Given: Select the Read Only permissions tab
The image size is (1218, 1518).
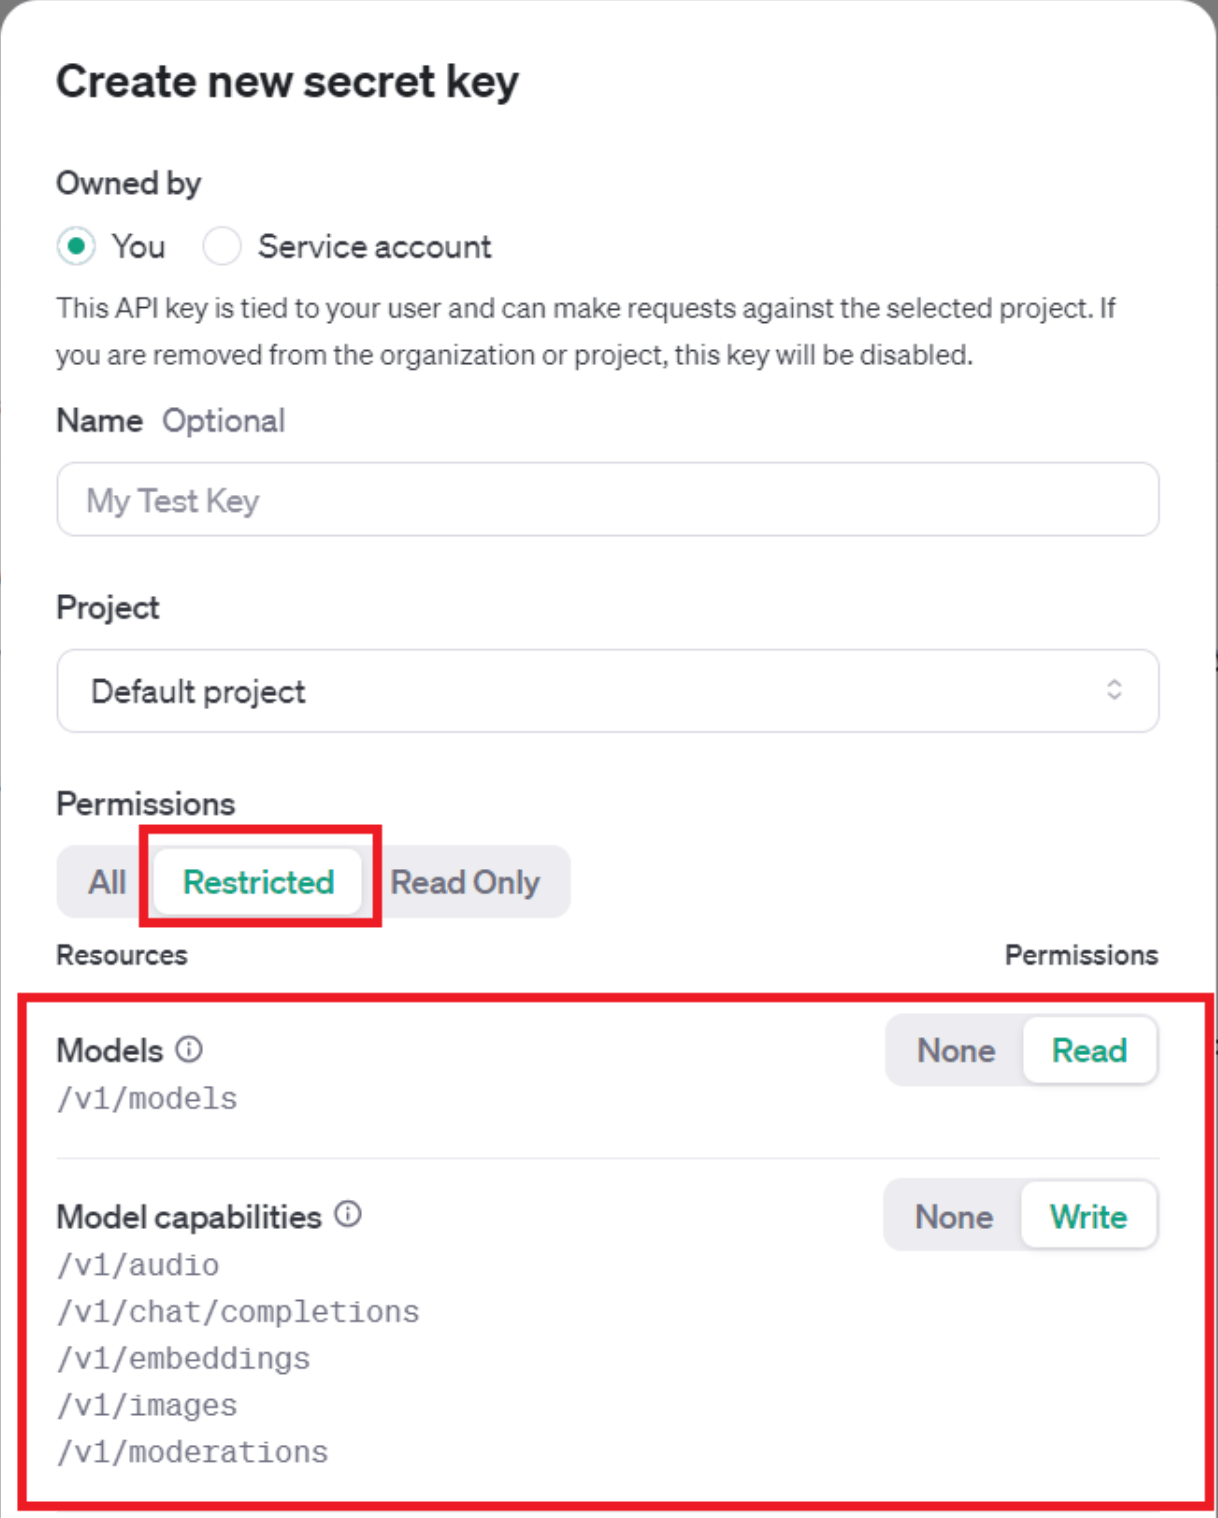Looking at the screenshot, I should pyautogui.click(x=465, y=882).
